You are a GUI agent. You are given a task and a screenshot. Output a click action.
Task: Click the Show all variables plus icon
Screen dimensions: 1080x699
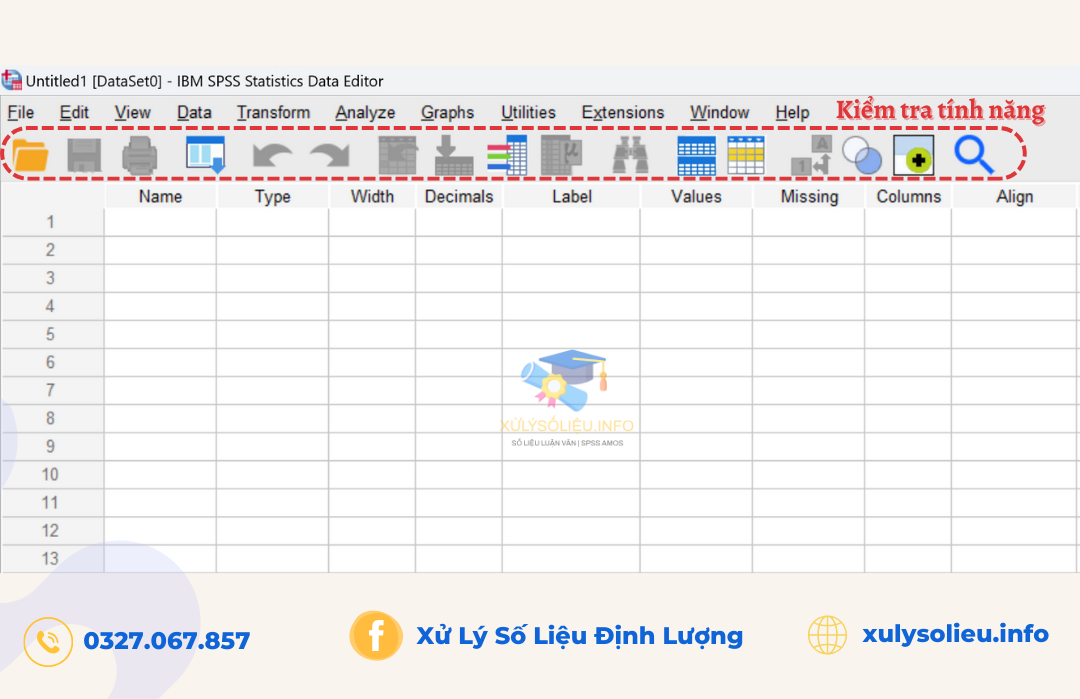click(913, 155)
